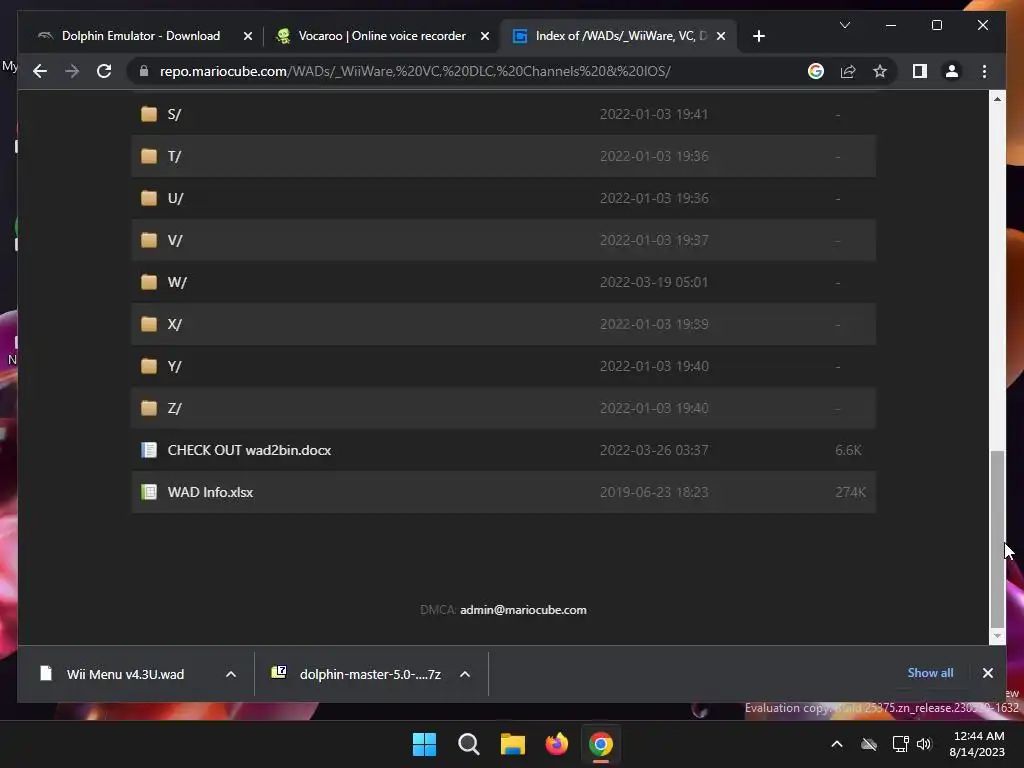
Task: Open the tab search dropdown
Action: [x=844, y=25]
